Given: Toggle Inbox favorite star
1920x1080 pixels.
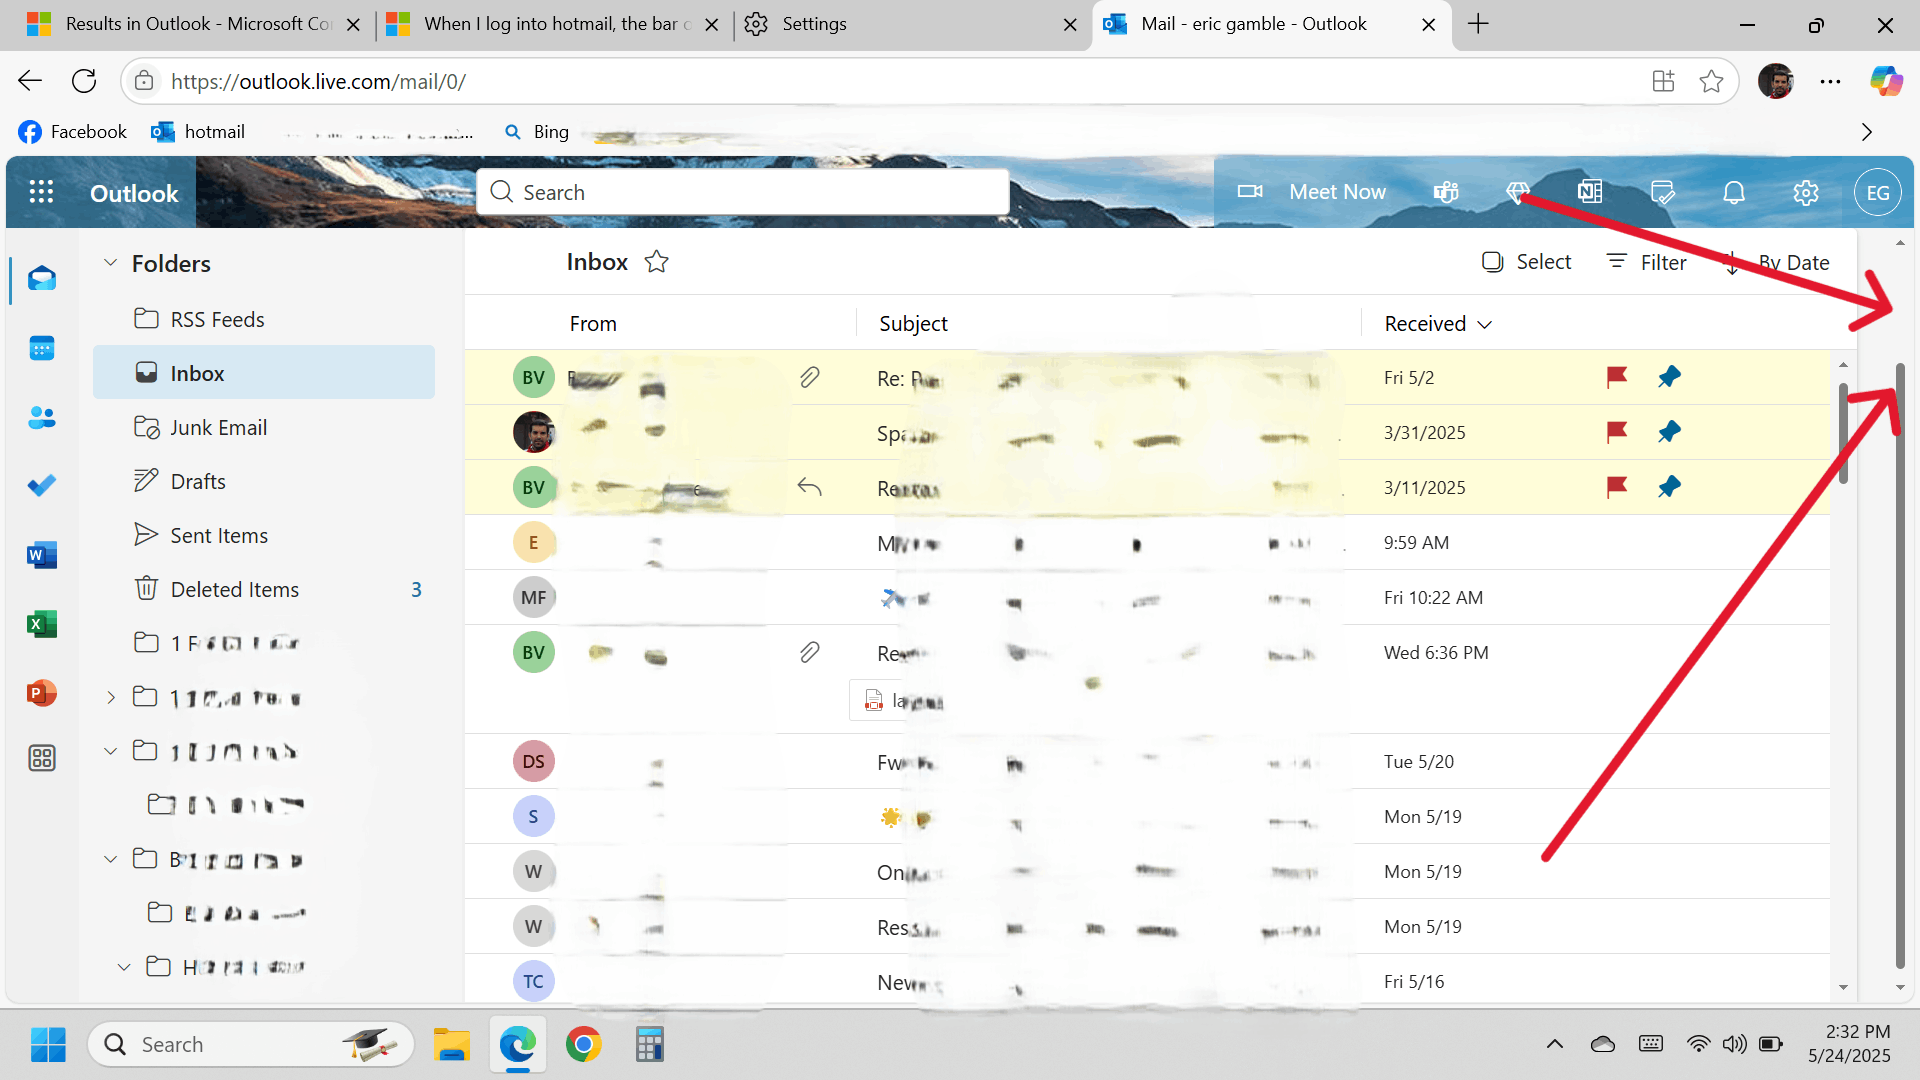Looking at the screenshot, I should pyautogui.click(x=656, y=262).
